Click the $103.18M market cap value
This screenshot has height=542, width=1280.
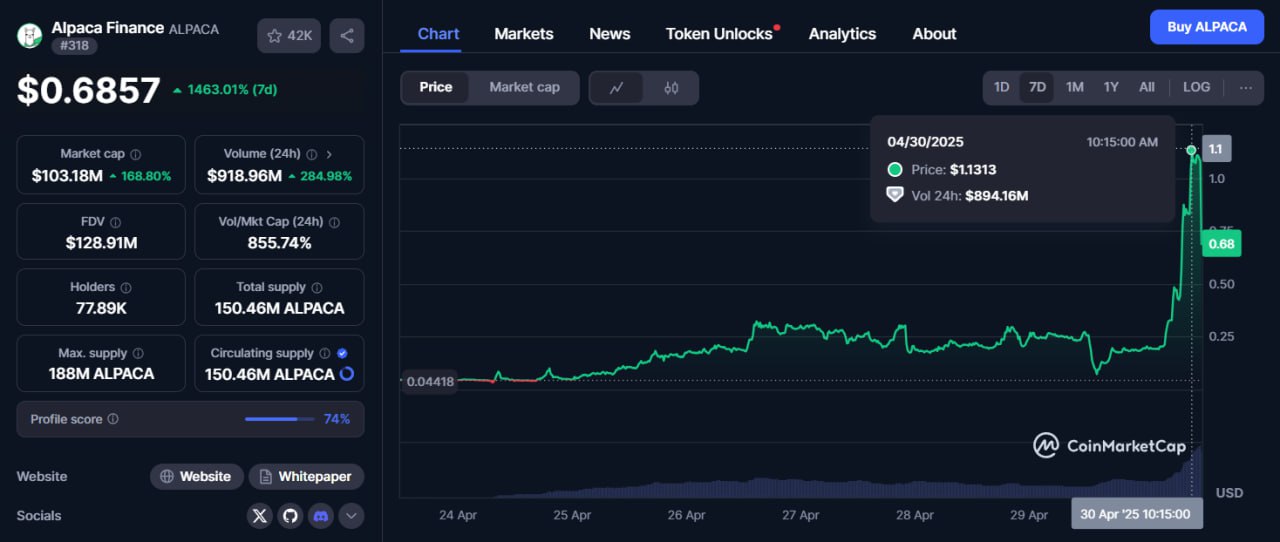[67, 175]
